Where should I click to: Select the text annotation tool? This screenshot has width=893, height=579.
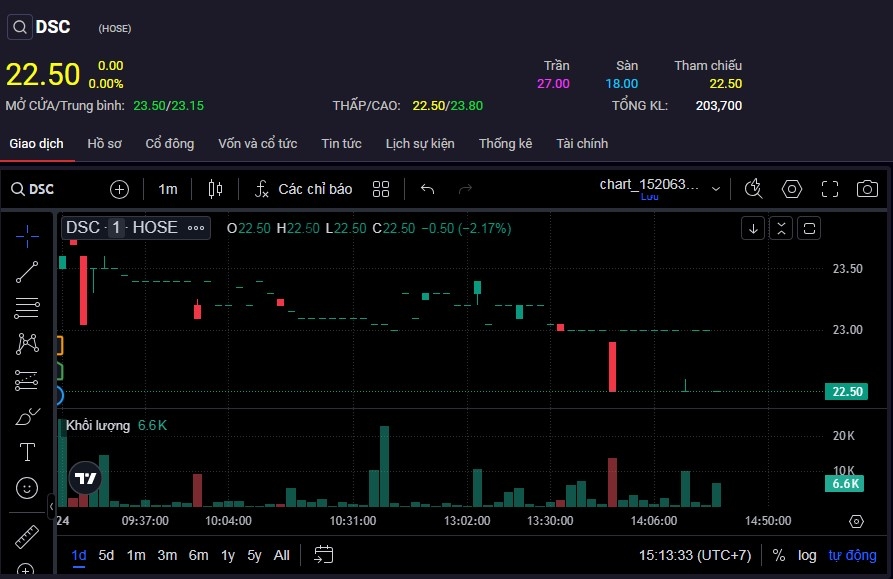click(x=27, y=452)
